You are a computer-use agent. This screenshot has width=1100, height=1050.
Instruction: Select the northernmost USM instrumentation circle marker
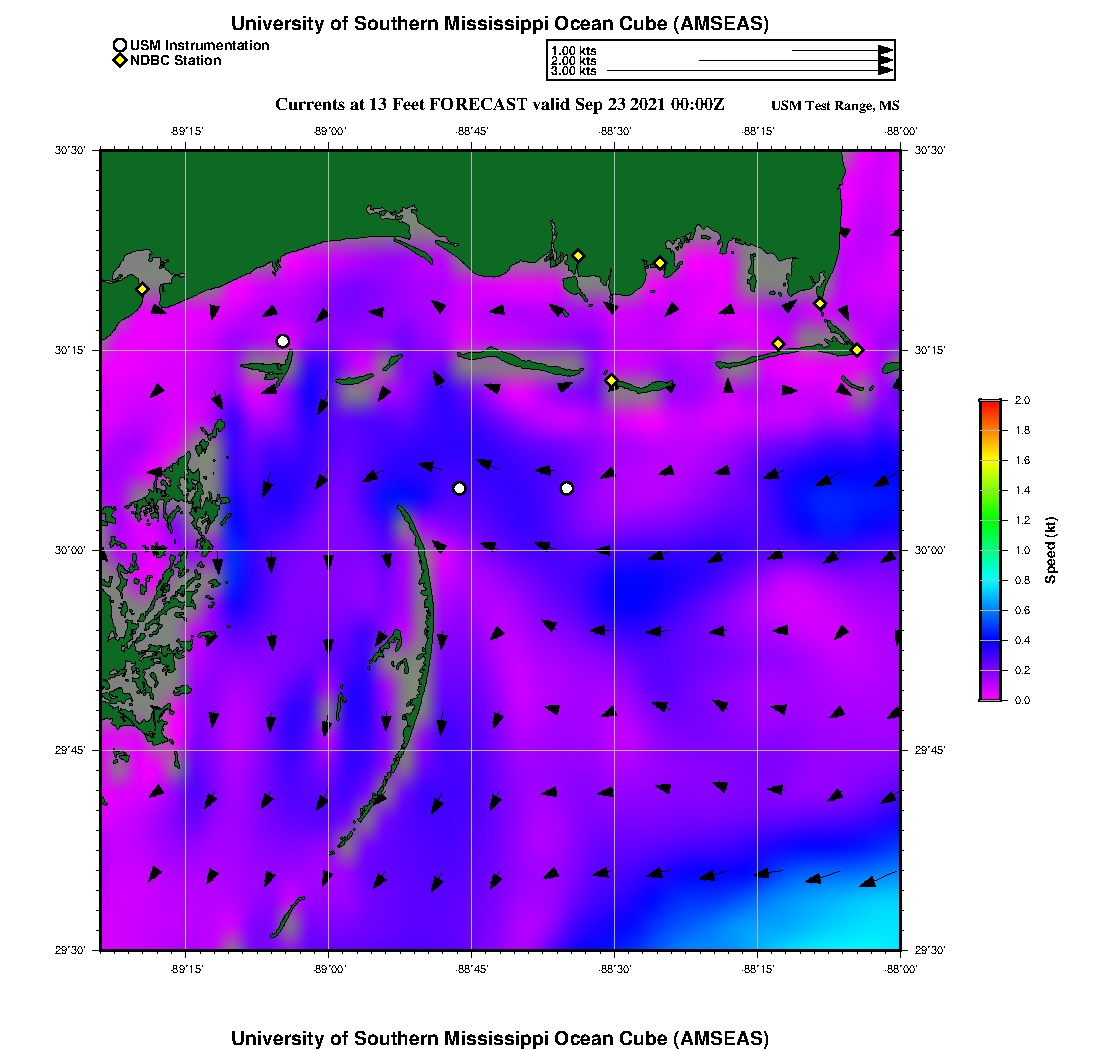tap(283, 341)
